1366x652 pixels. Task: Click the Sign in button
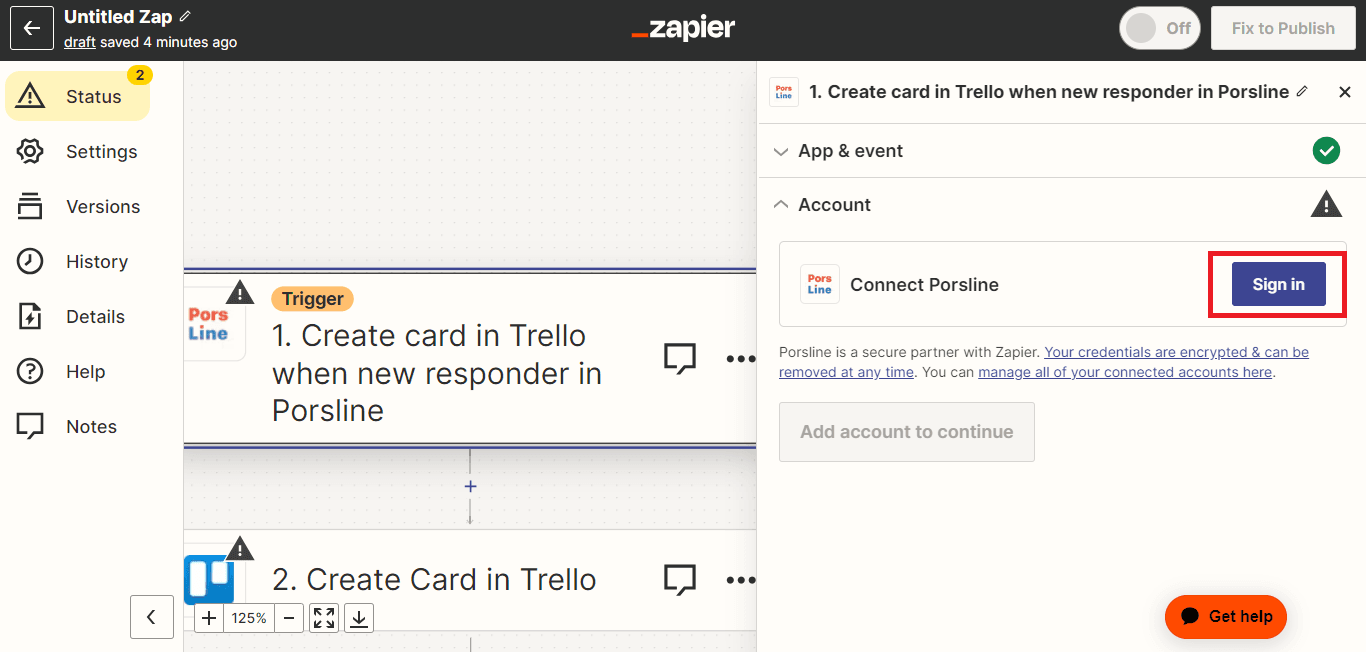coord(1278,285)
